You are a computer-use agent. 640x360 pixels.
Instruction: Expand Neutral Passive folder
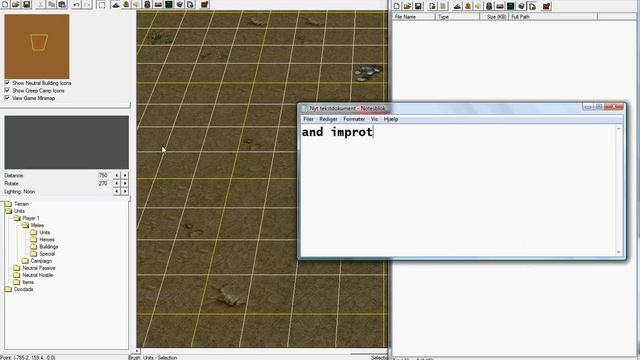(34, 268)
